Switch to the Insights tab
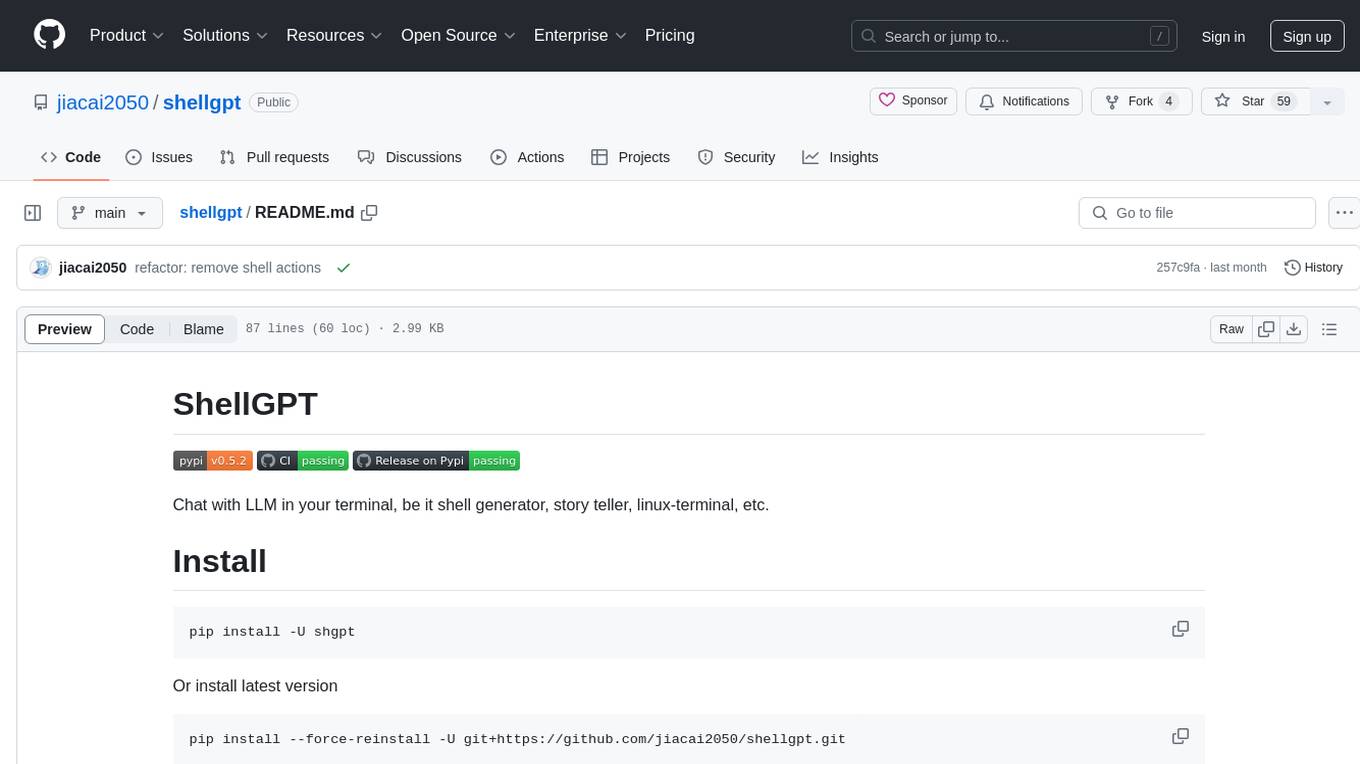 [840, 157]
